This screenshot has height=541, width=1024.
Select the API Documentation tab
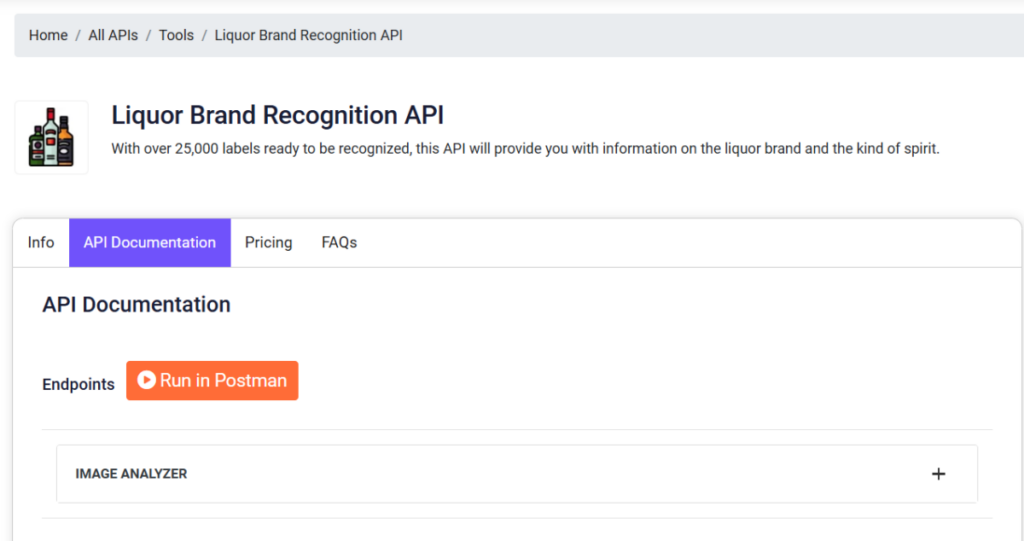[x=150, y=242]
